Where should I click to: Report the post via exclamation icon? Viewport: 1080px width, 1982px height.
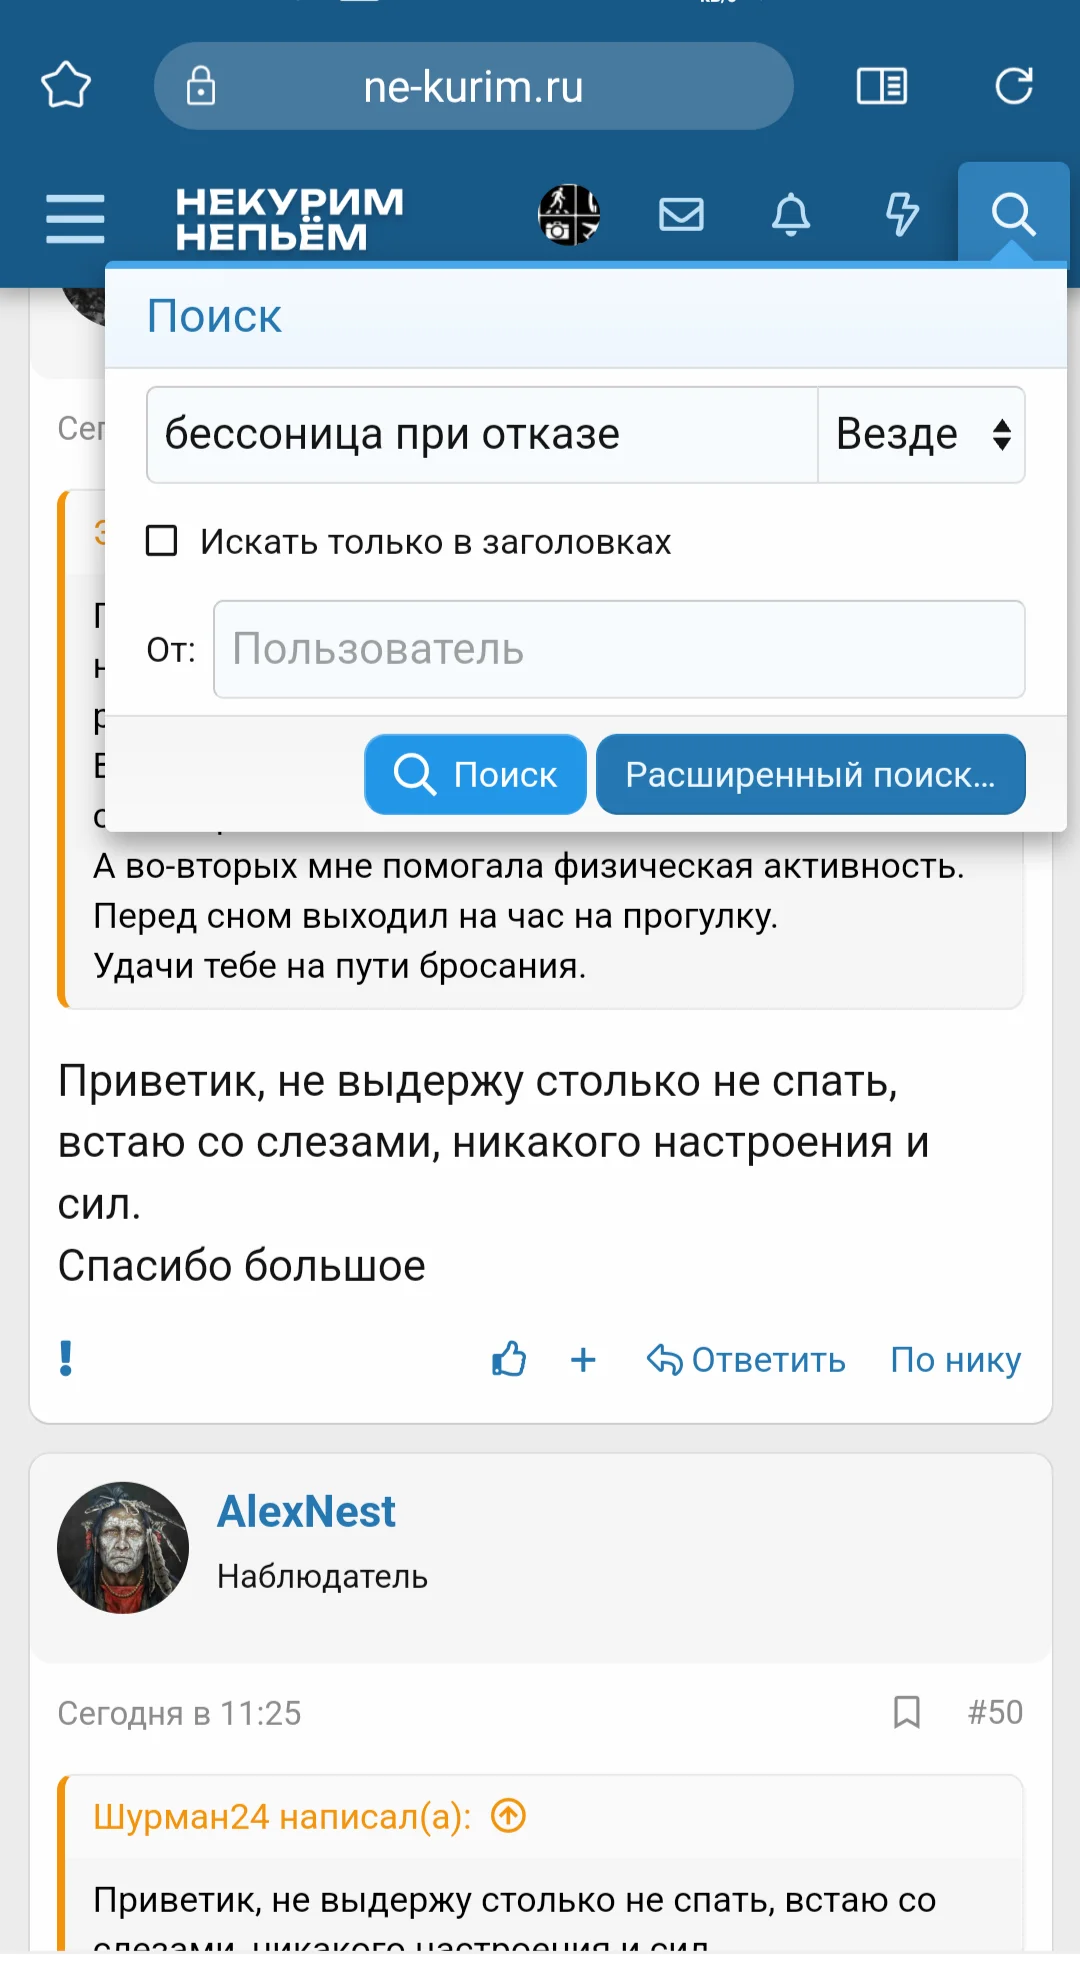tap(65, 1360)
